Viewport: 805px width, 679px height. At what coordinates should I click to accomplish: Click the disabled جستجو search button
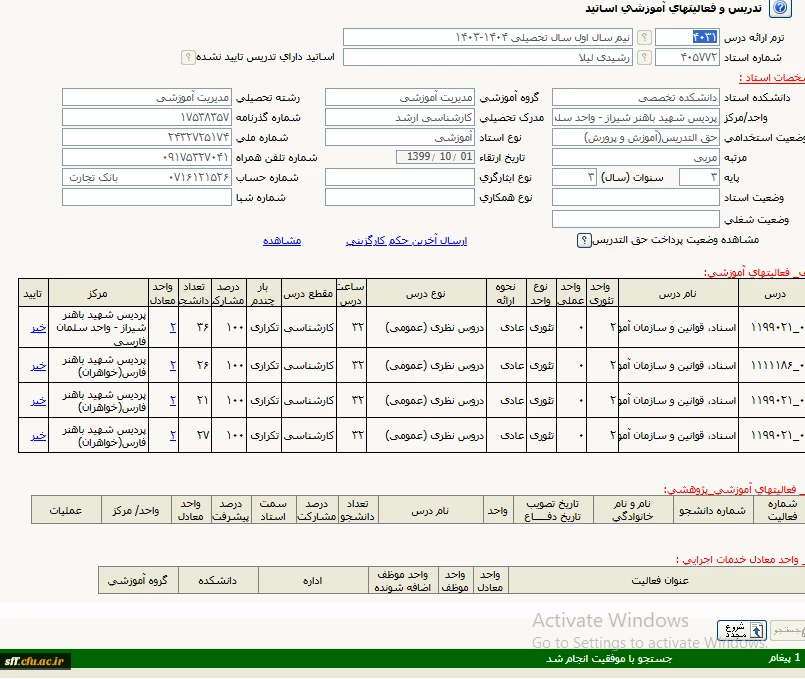click(x=786, y=630)
